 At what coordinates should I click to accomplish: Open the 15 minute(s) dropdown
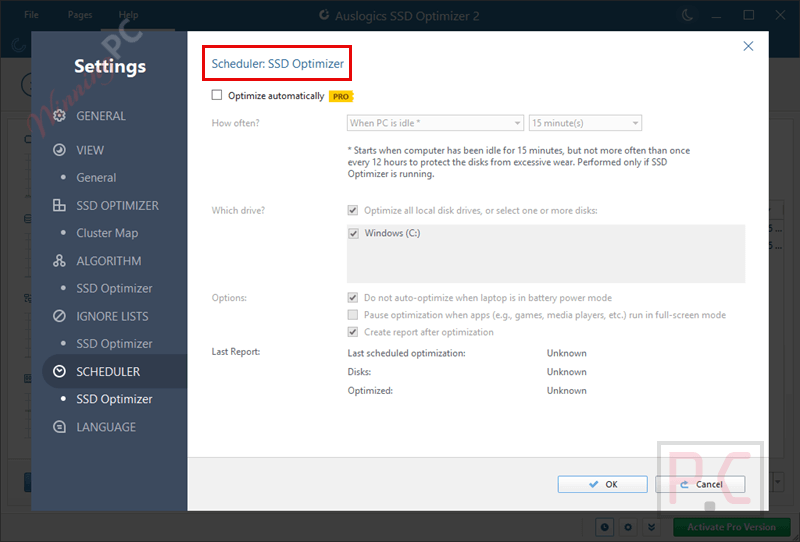(x=585, y=123)
